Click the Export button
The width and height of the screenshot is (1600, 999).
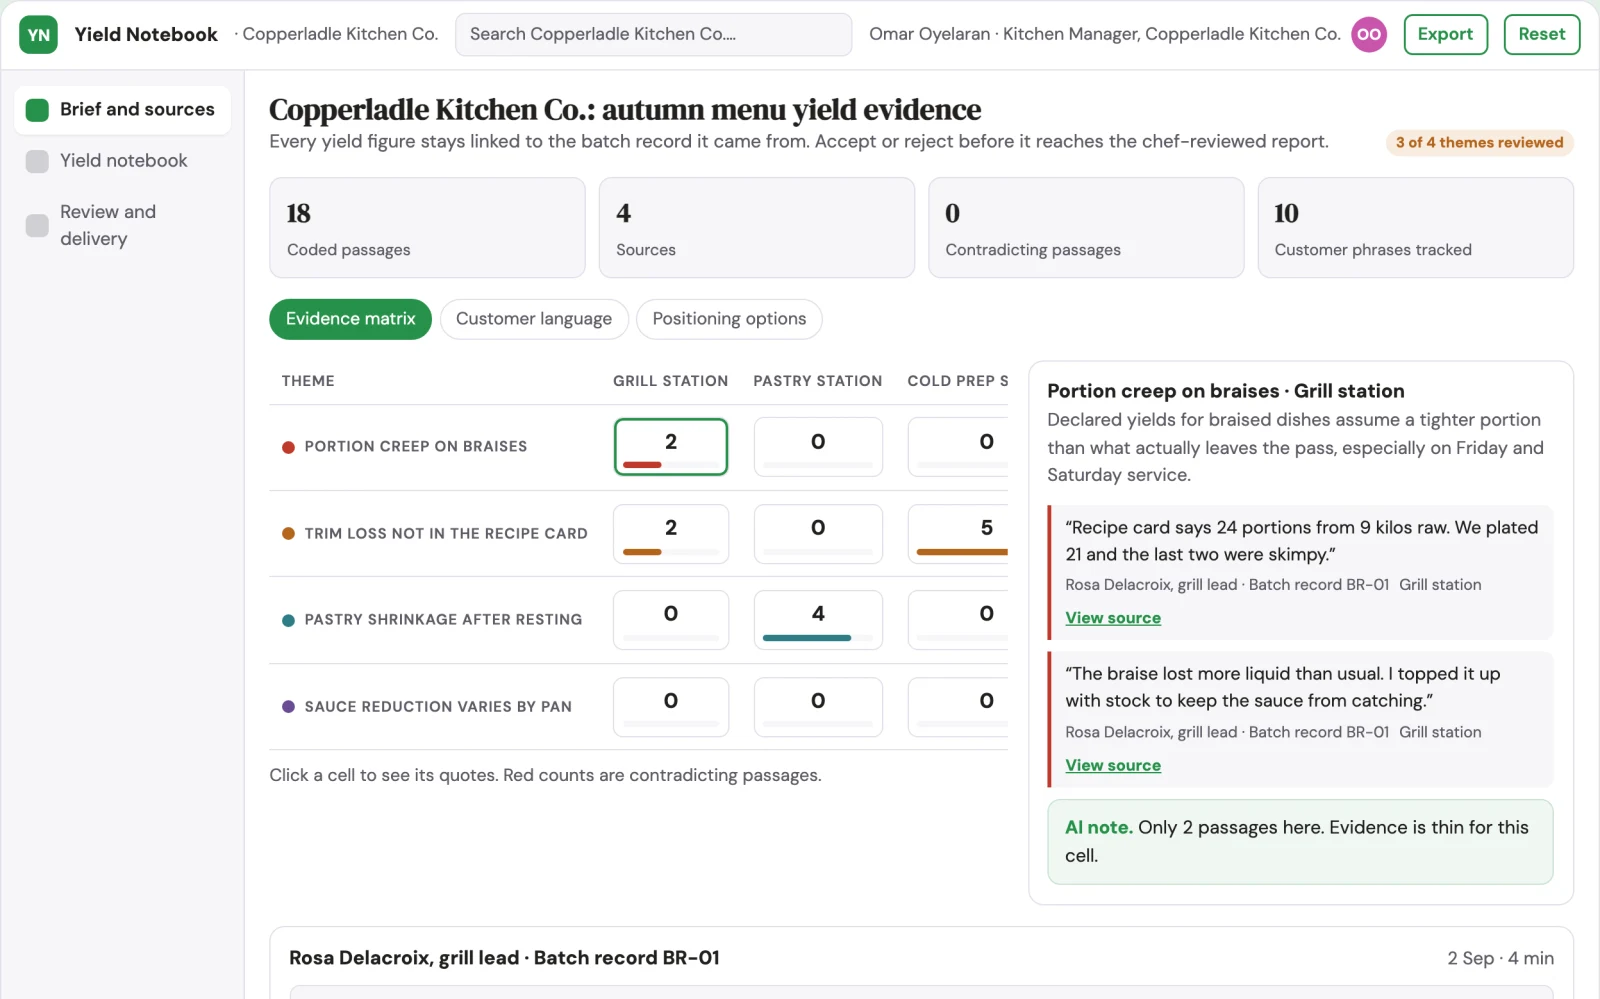pyautogui.click(x=1445, y=34)
